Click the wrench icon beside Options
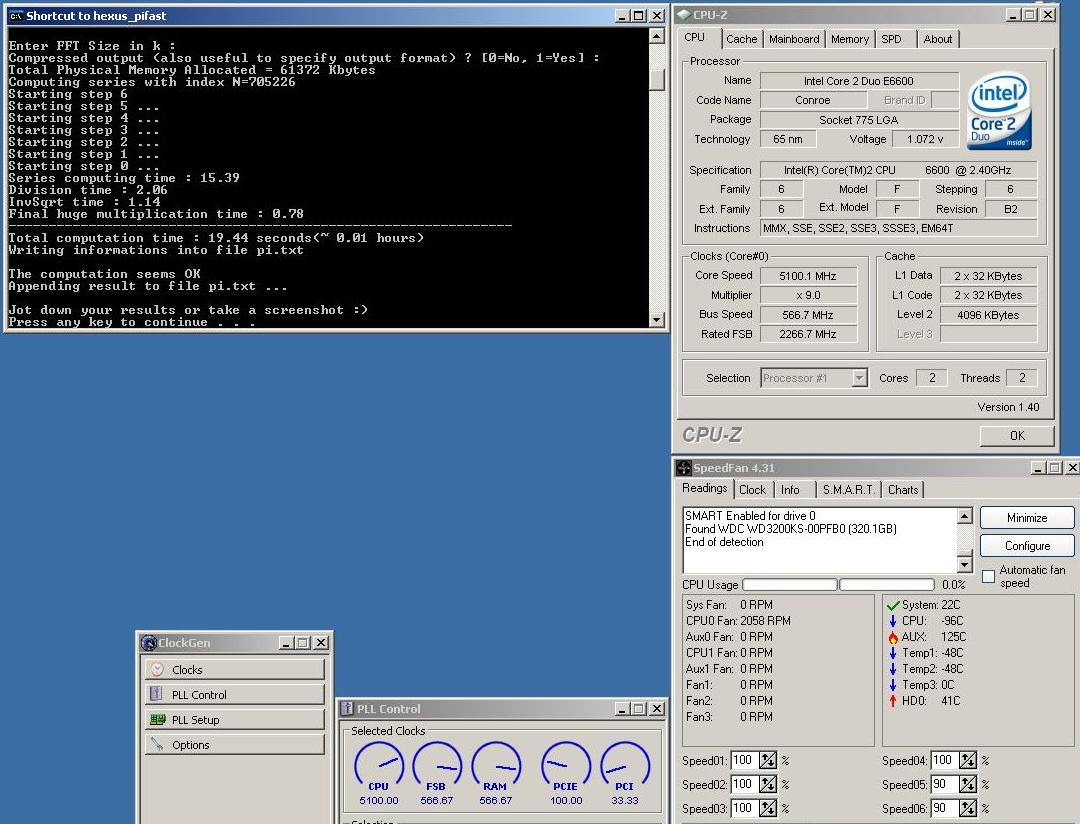The image size is (1080, 824). coord(157,745)
